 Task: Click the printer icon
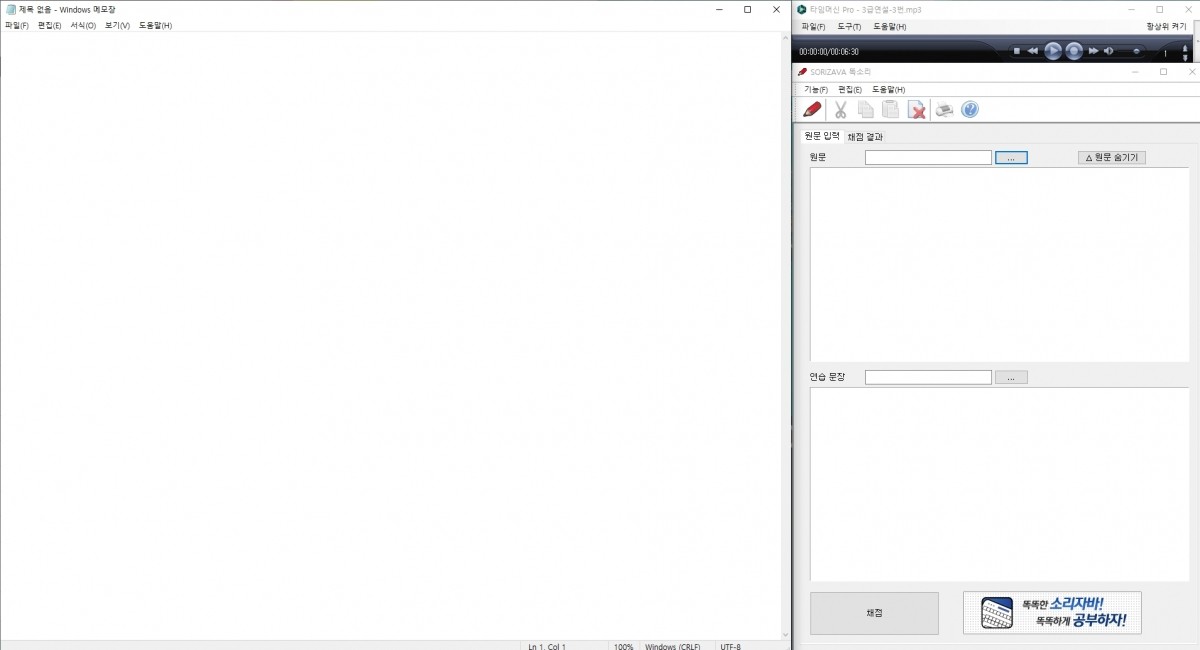944,110
